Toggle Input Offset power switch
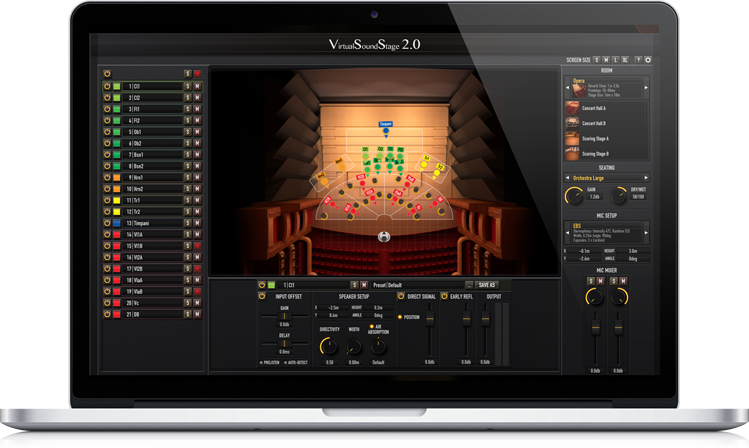Viewport: 749px width, 448px height. [262, 297]
